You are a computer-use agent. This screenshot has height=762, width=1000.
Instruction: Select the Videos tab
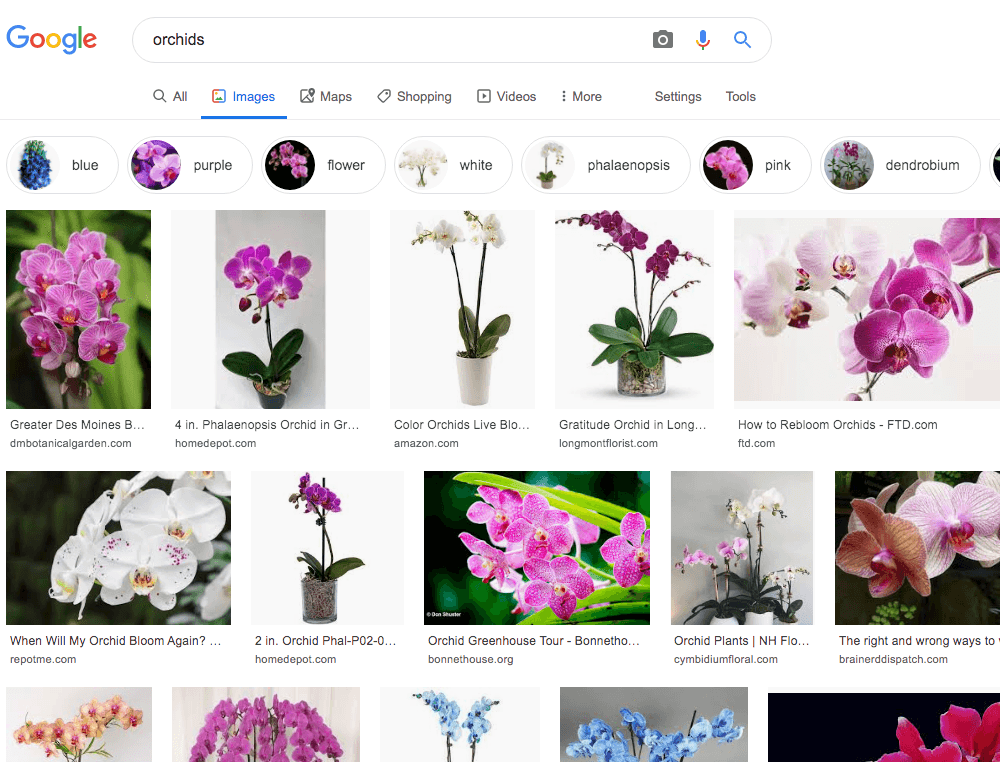click(x=506, y=97)
